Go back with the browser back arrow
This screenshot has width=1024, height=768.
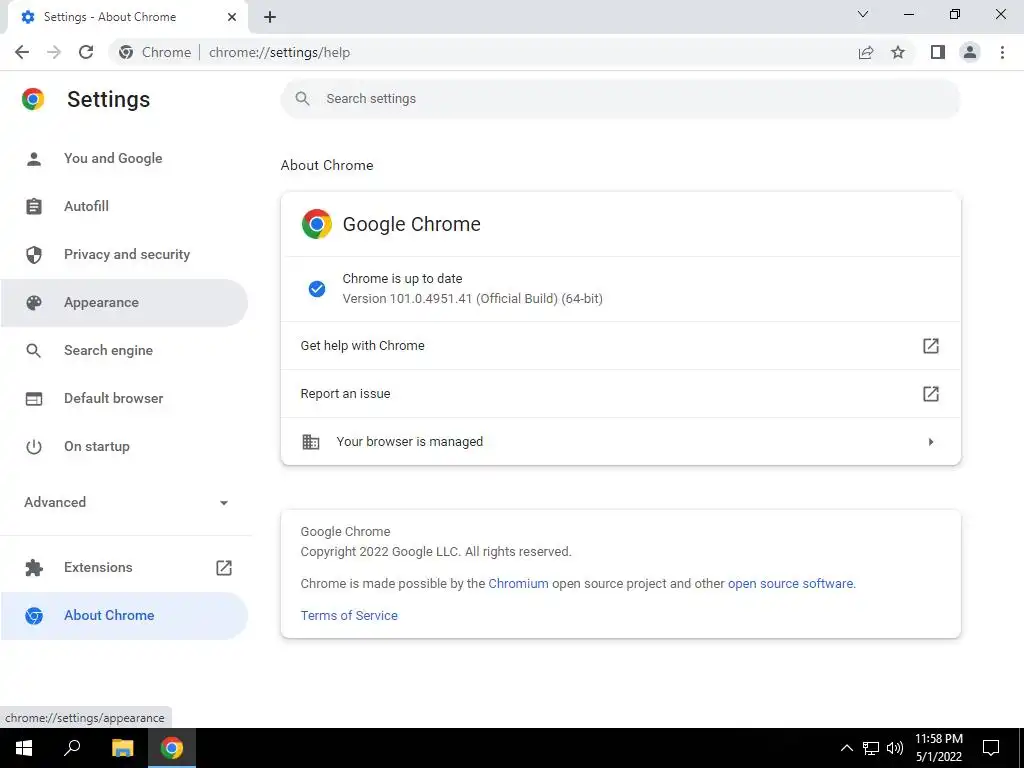pyautogui.click(x=22, y=52)
